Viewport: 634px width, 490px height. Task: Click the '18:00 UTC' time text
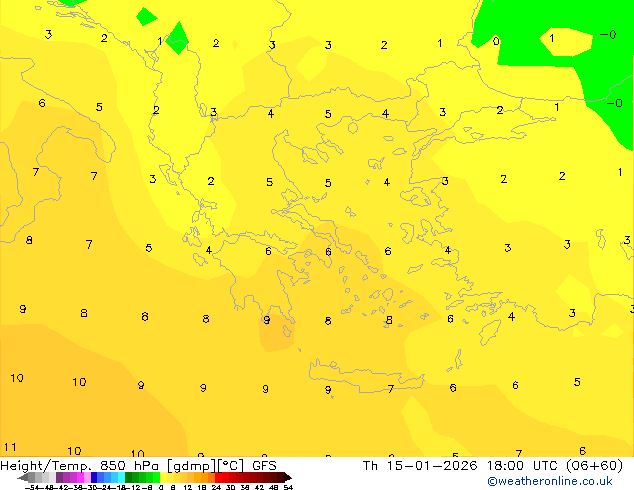pos(523,466)
